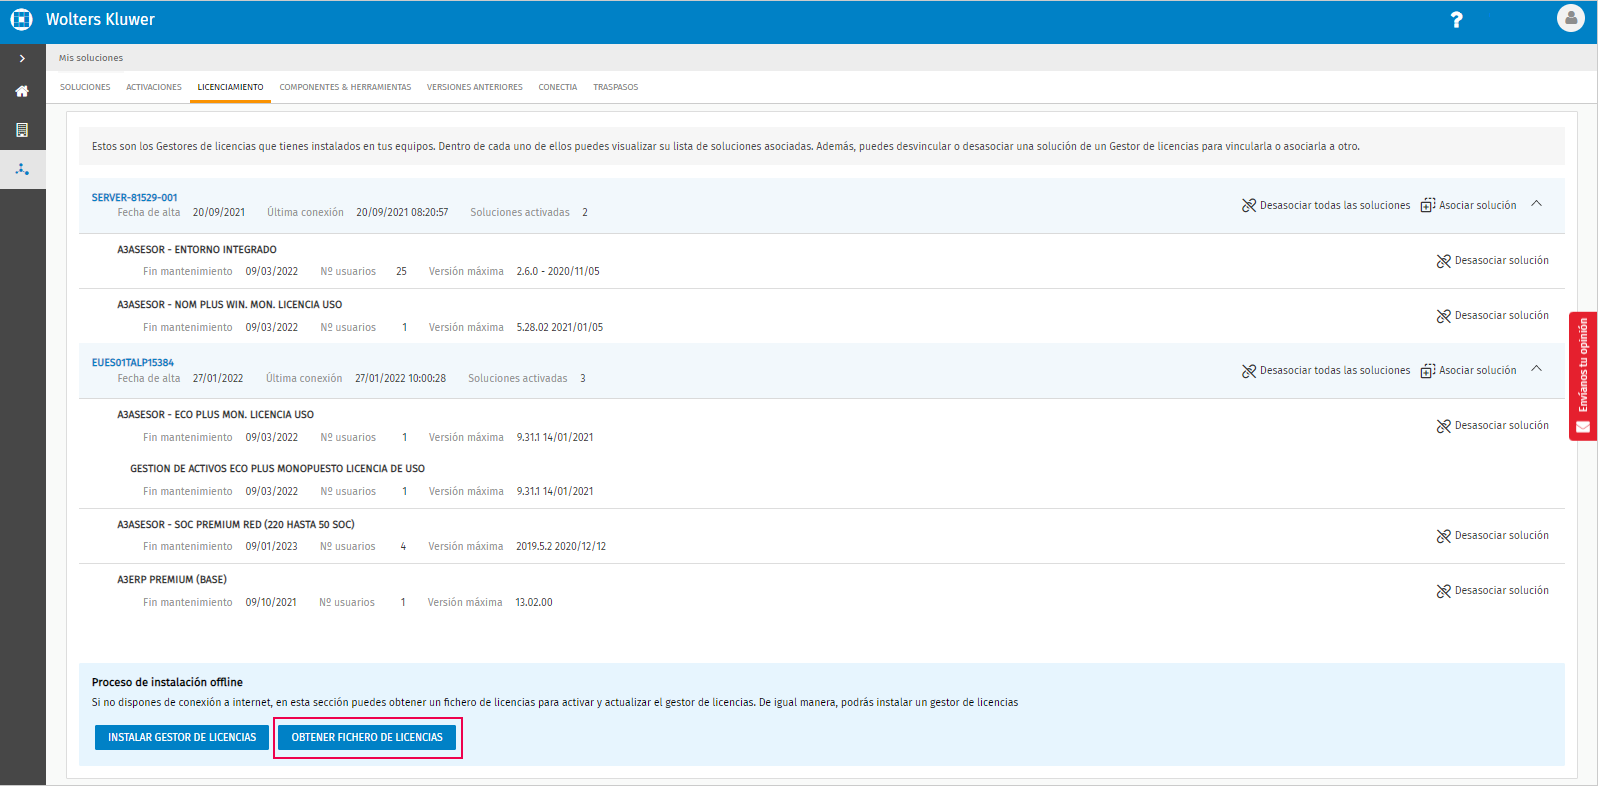Open the user profile avatar
This screenshot has height=786, width=1598.
coord(1570,18)
